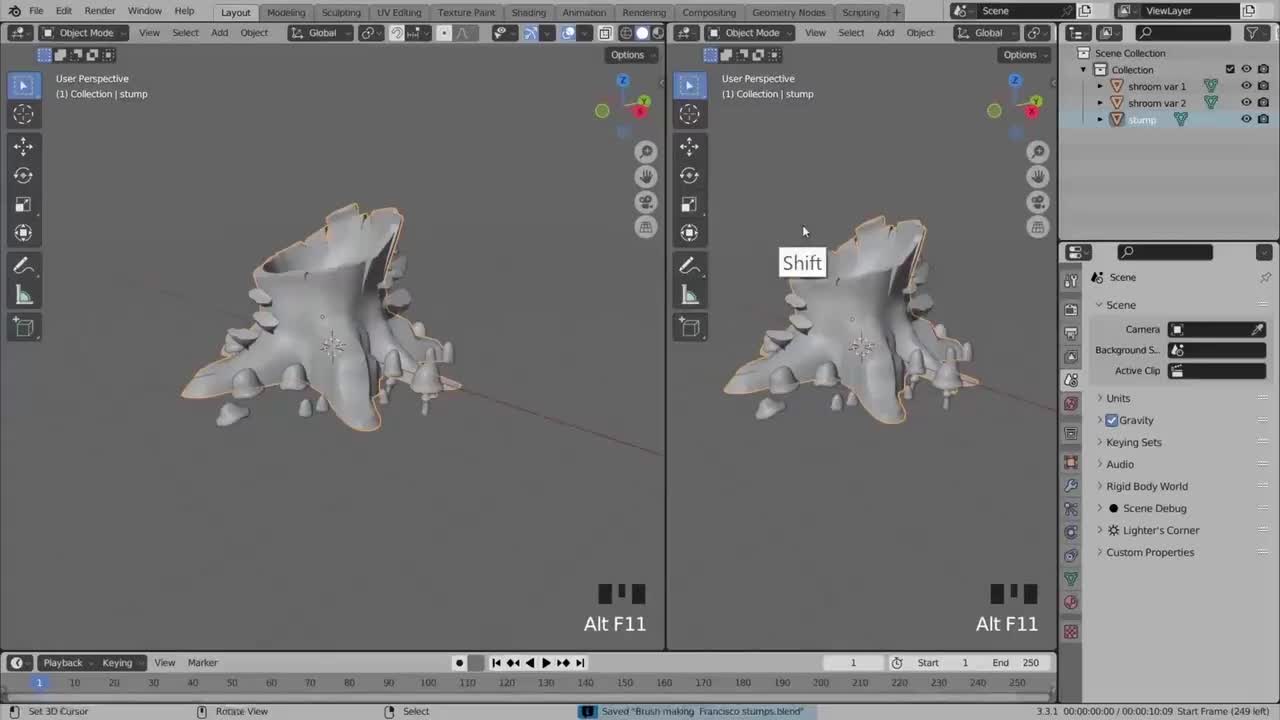Expand the Custom Properties panel

point(1150,552)
